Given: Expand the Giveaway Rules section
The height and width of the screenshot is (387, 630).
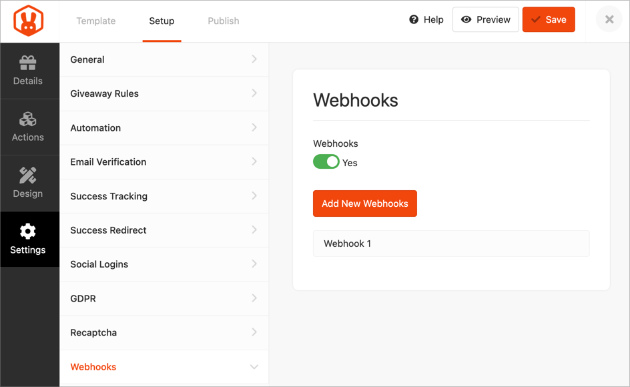Looking at the screenshot, I should pos(164,94).
